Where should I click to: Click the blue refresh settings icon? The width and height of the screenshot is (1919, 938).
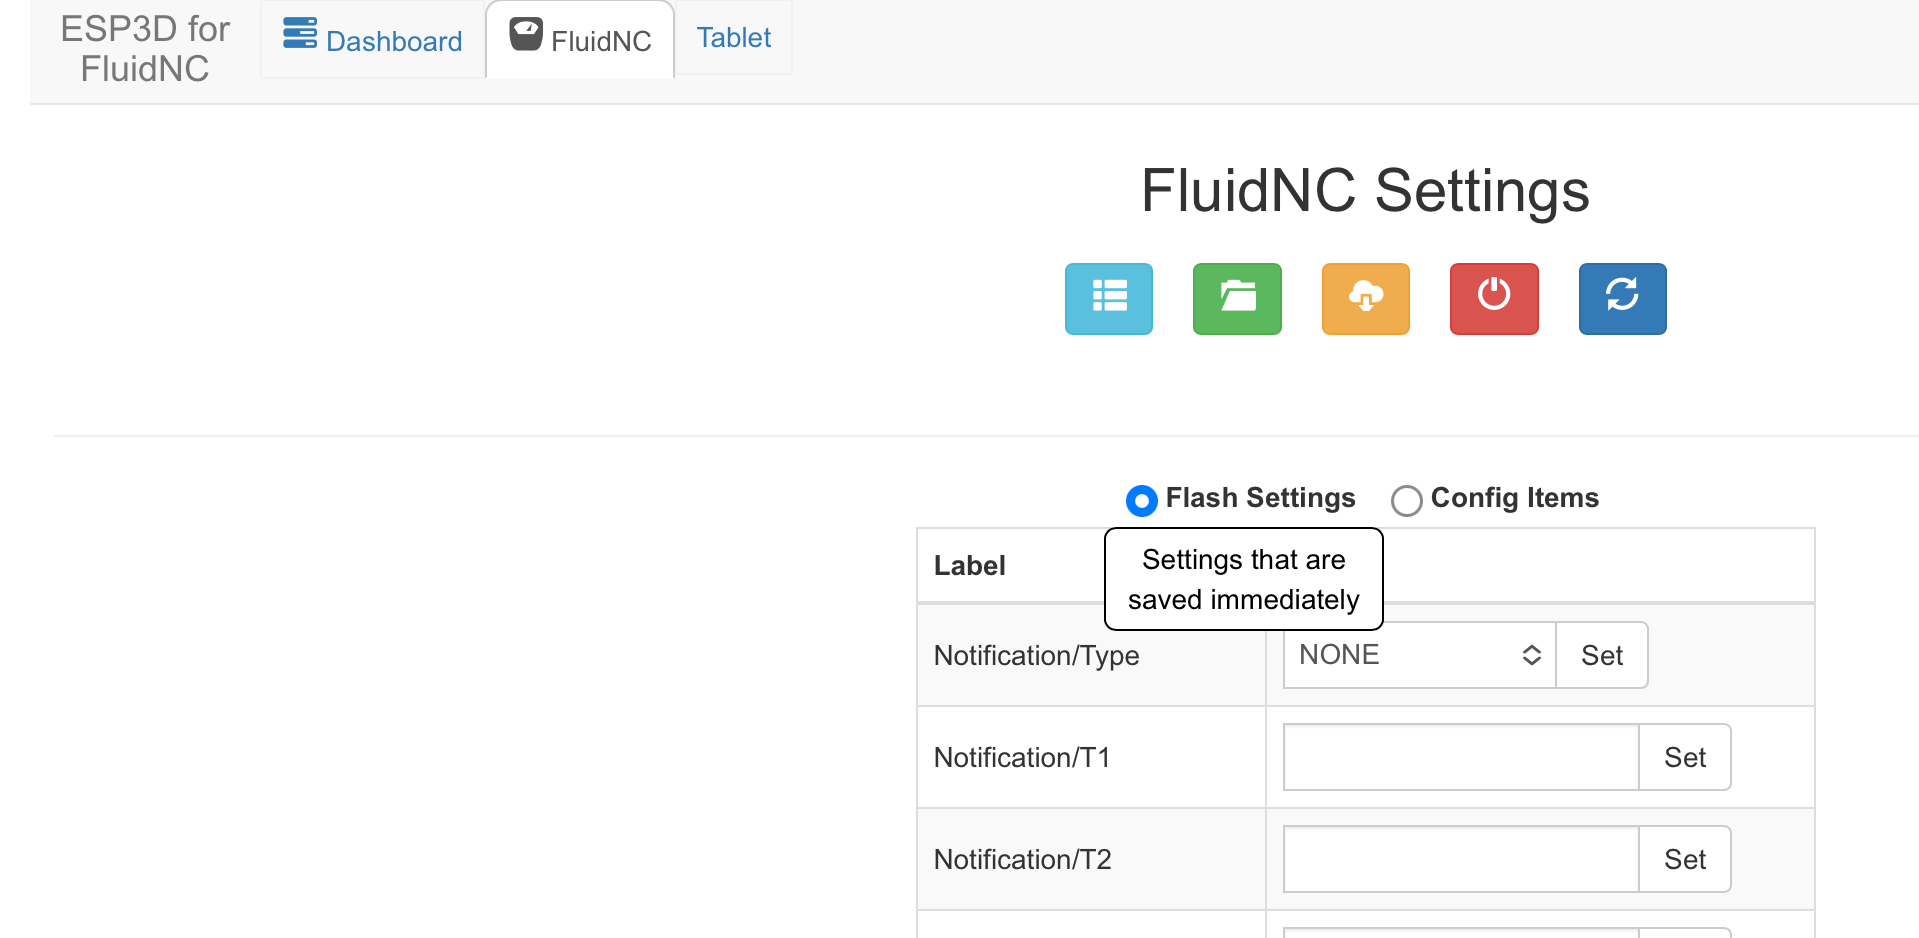click(1622, 298)
